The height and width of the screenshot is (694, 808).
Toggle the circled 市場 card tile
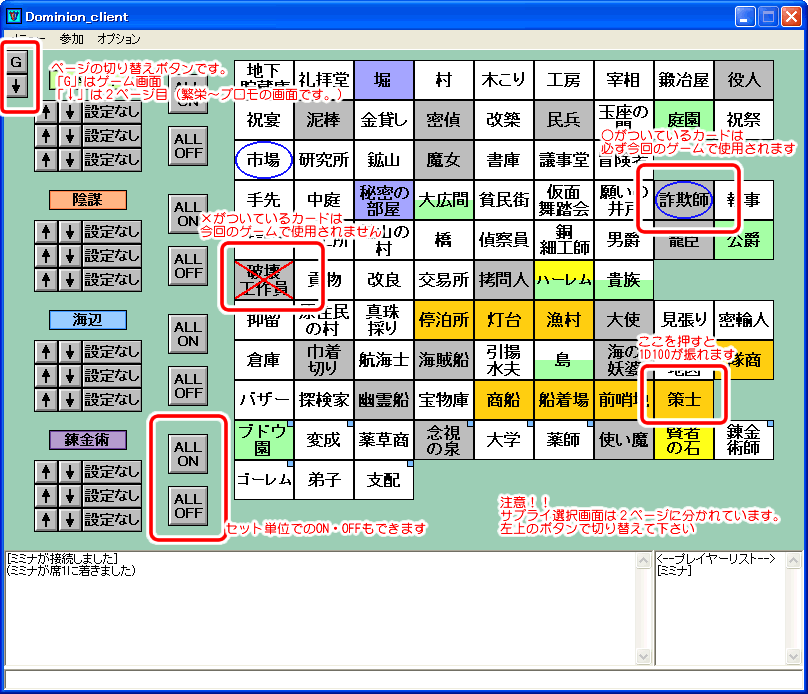[x=263, y=160]
